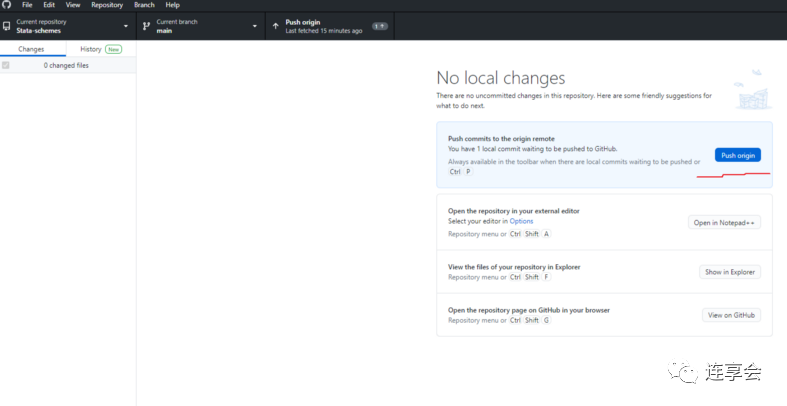Click the blue Push origin button
Image resolution: width=787 pixels, height=406 pixels.
tap(738, 155)
